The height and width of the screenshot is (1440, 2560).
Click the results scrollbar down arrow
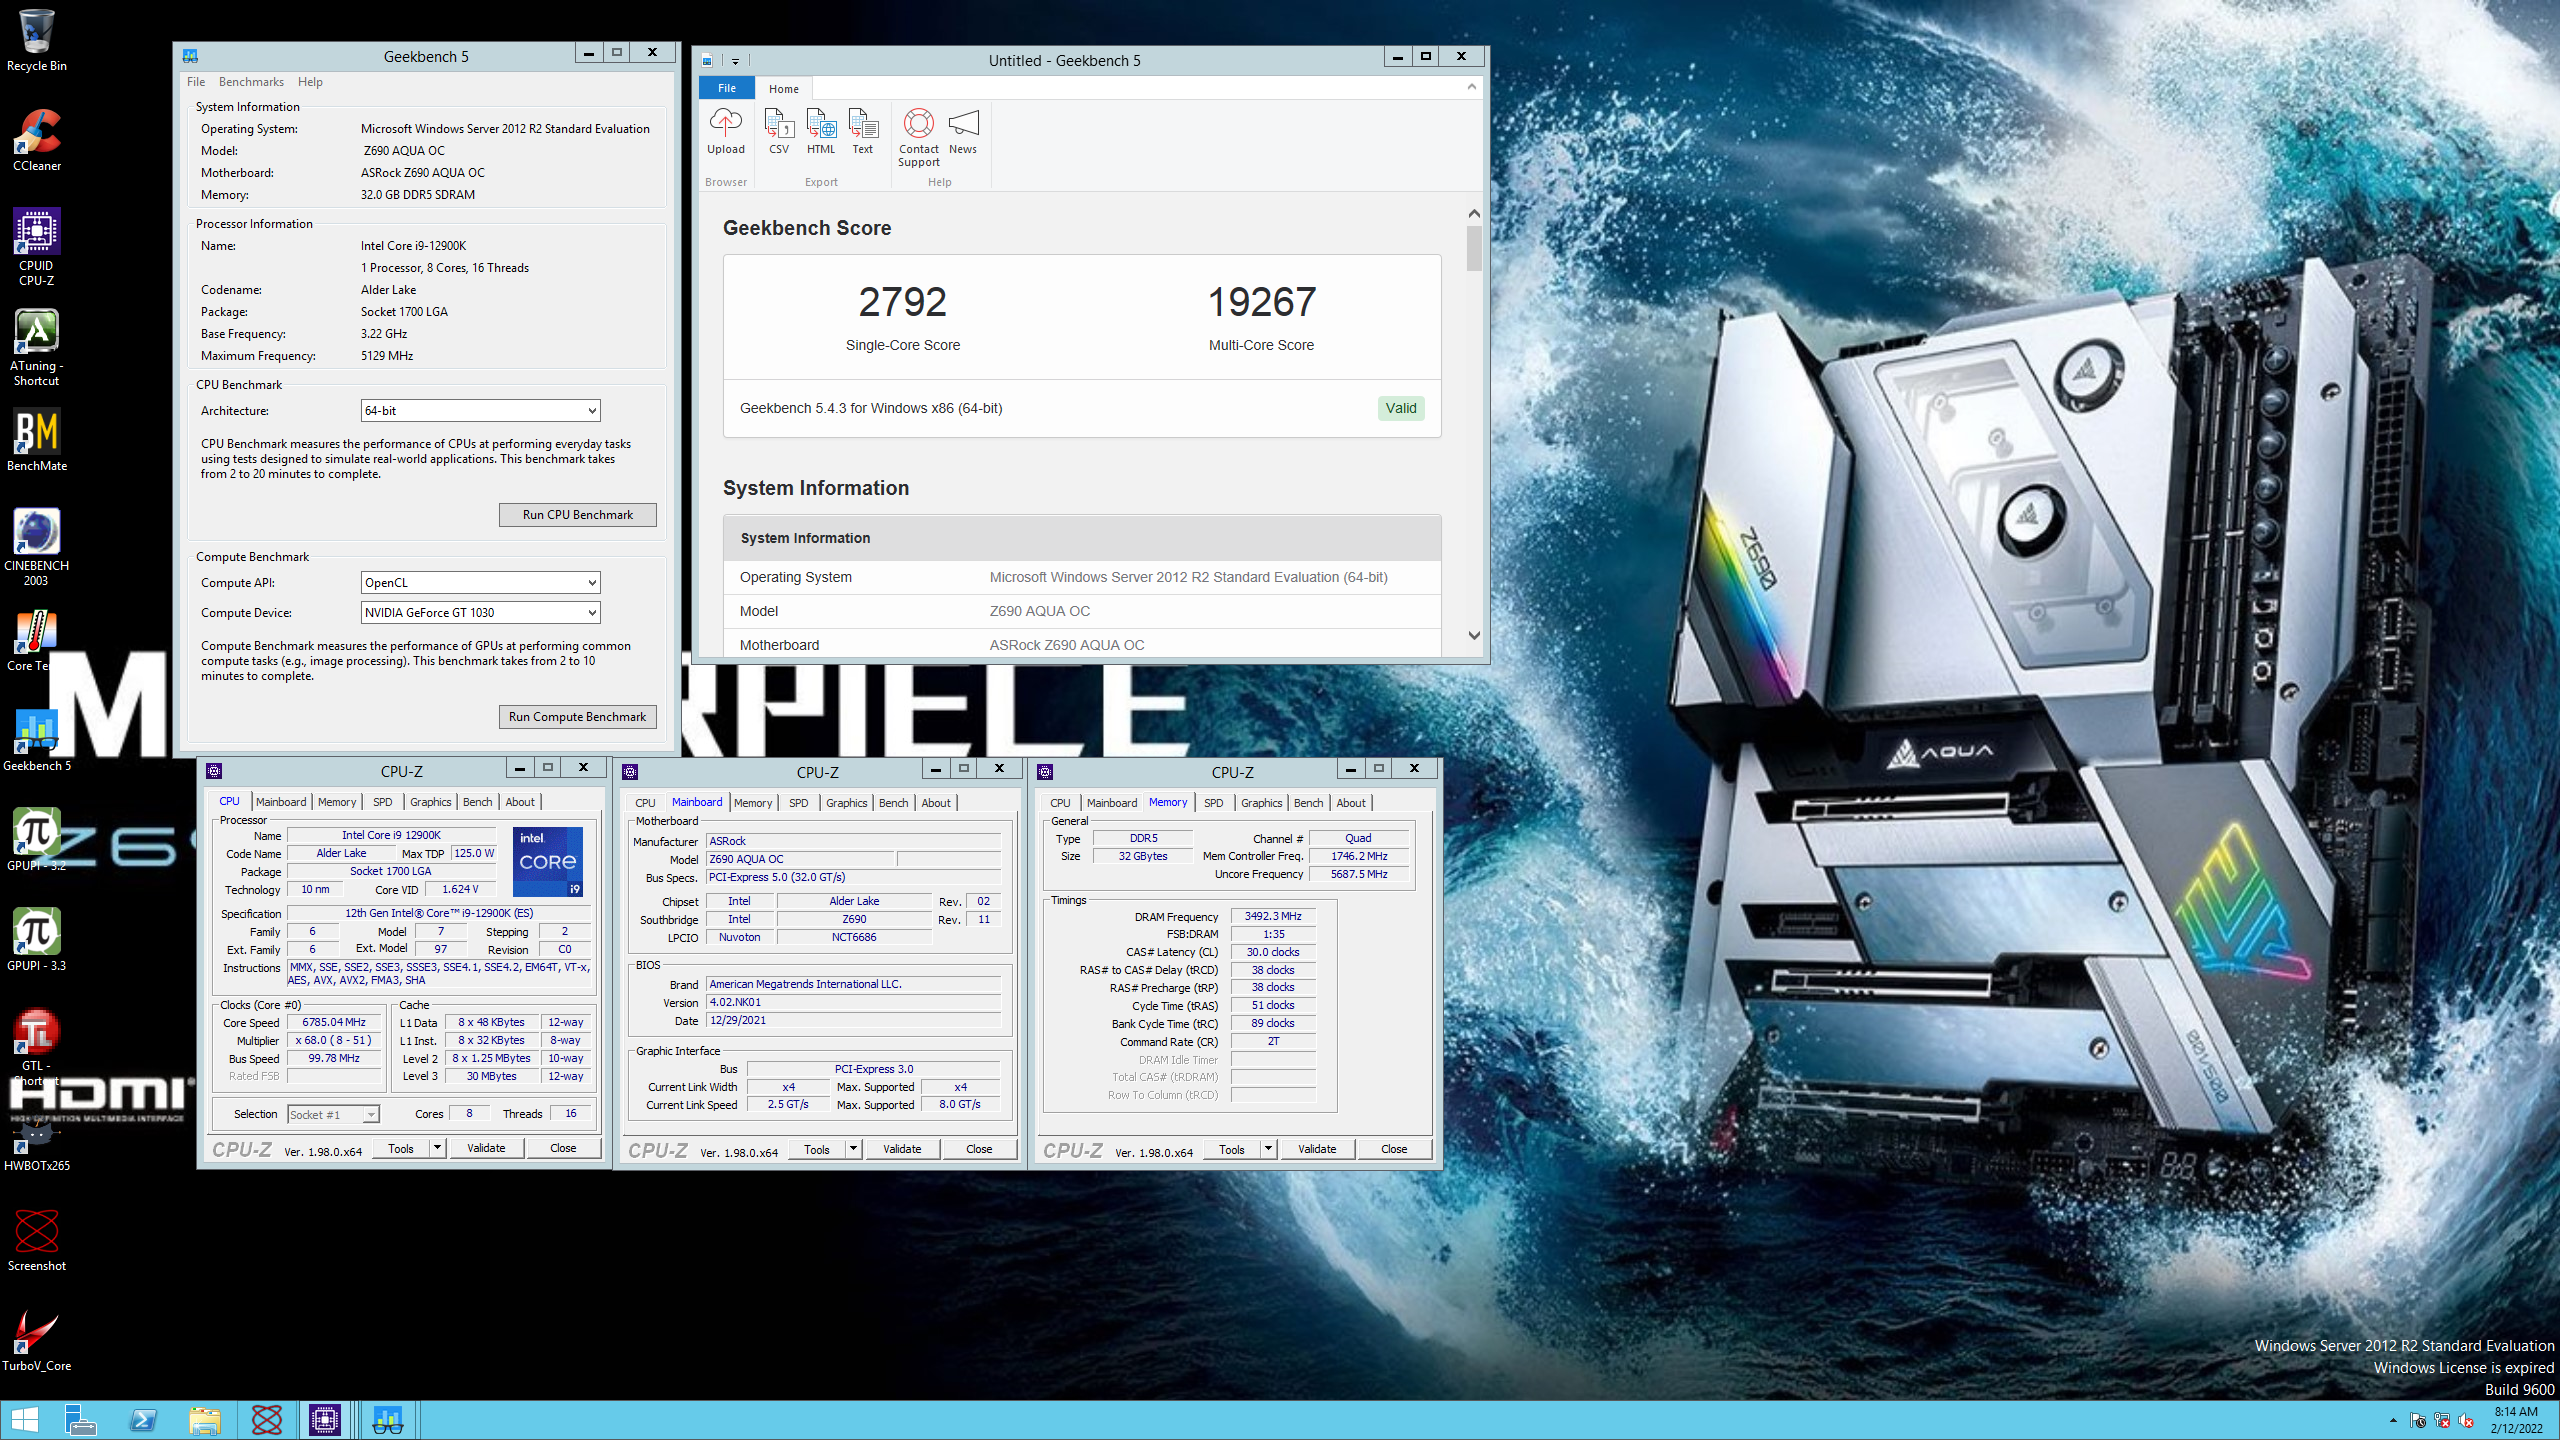(1474, 635)
